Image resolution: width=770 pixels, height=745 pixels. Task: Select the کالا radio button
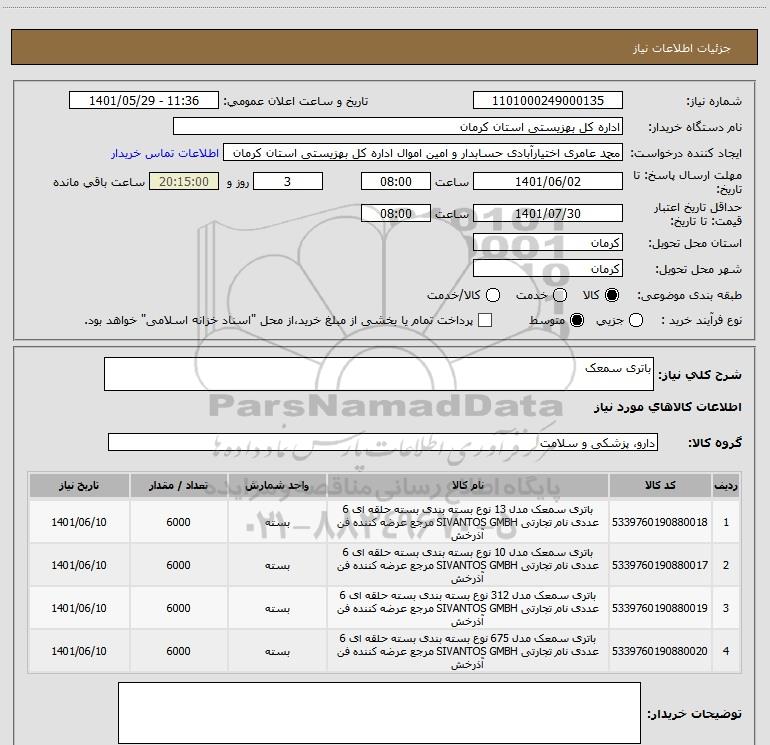[612, 295]
